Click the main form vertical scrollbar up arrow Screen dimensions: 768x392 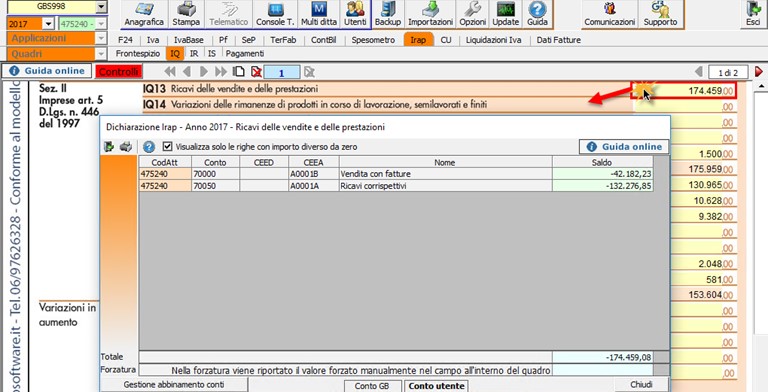[x=762, y=87]
